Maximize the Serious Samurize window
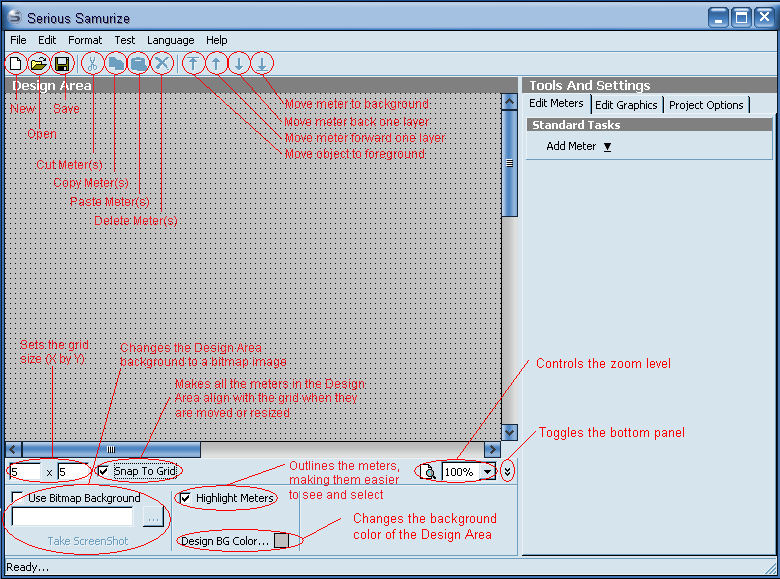The width and height of the screenshot is (780, 579). tap(741, 18)
